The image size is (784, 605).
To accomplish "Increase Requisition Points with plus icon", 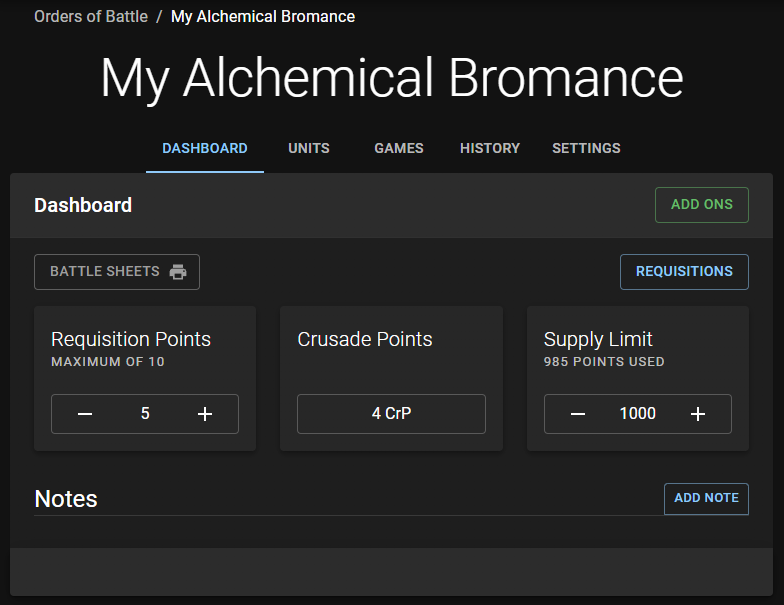I will (x=205, y=414).
